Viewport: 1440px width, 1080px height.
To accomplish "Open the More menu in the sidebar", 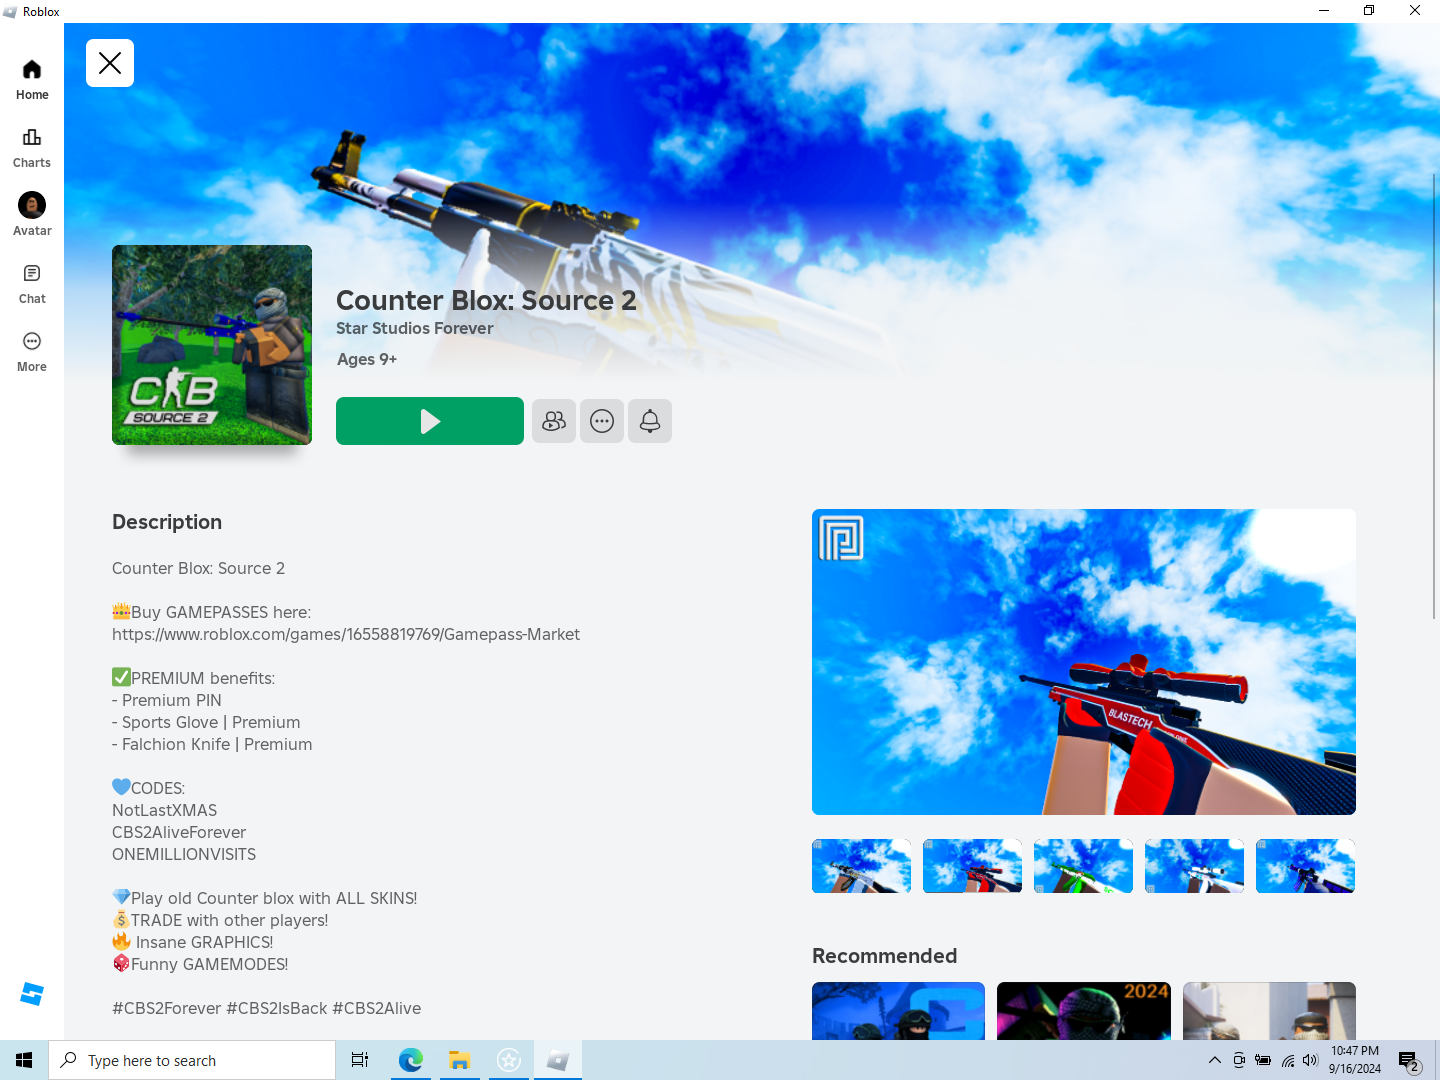I will point(32,352).
